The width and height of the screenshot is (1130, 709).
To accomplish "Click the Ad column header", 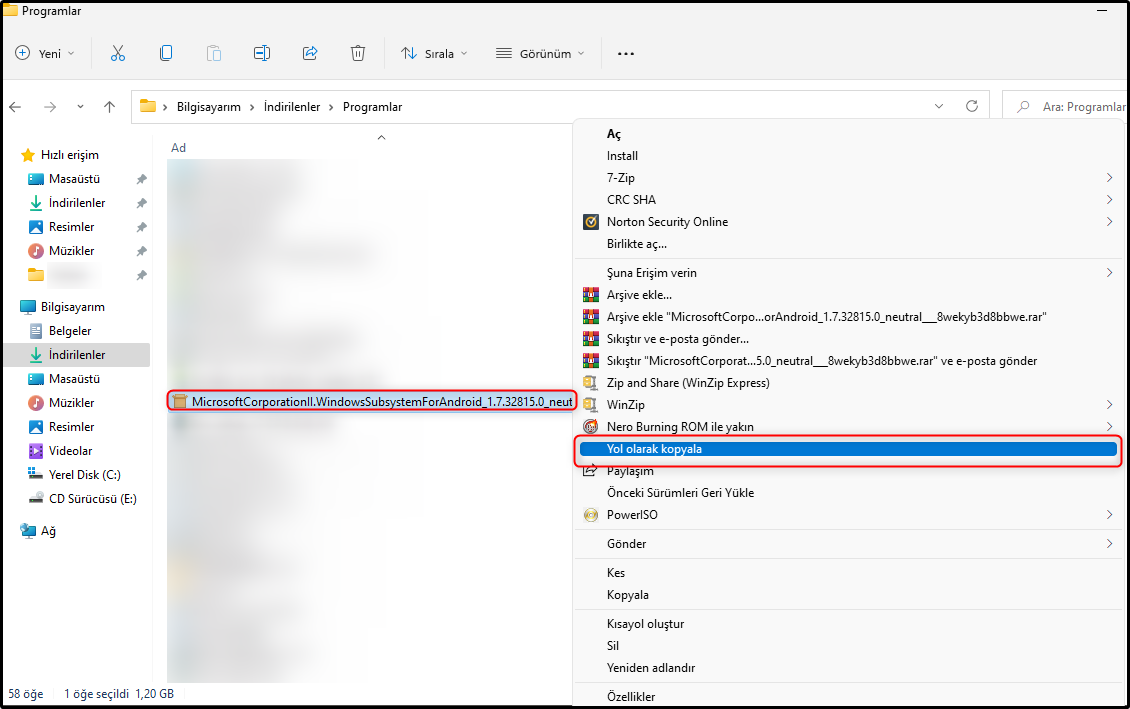I will (178, 148).
